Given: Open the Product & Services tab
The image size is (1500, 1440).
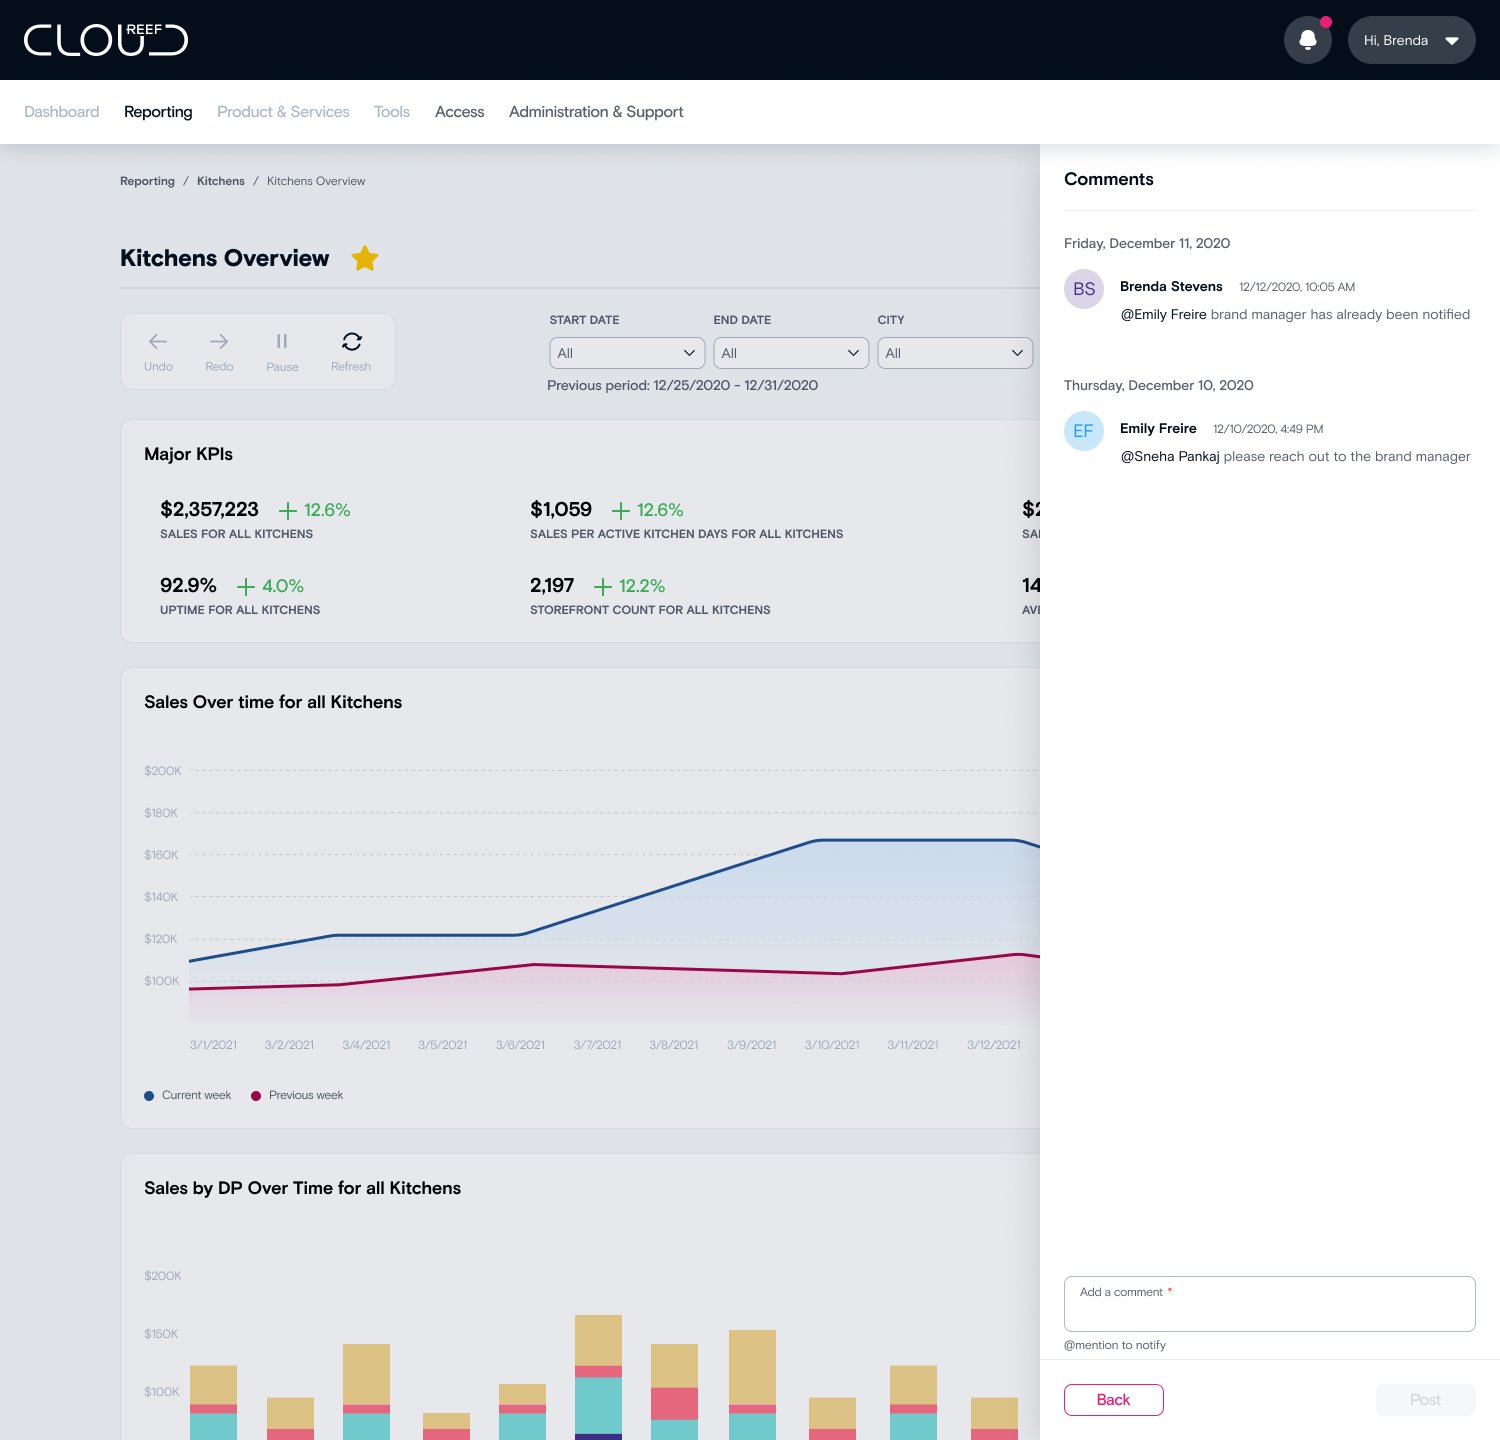Looking at the screenshot, I should pos(283,112).
